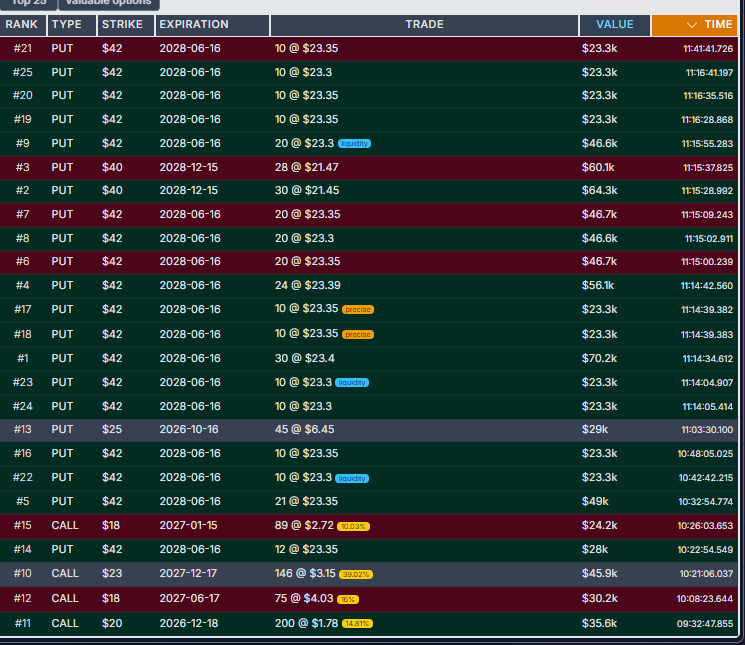Click the 14.81% badge on rank #11 row
This screenshot has width=745, height=645.
(x=357, y=624)
